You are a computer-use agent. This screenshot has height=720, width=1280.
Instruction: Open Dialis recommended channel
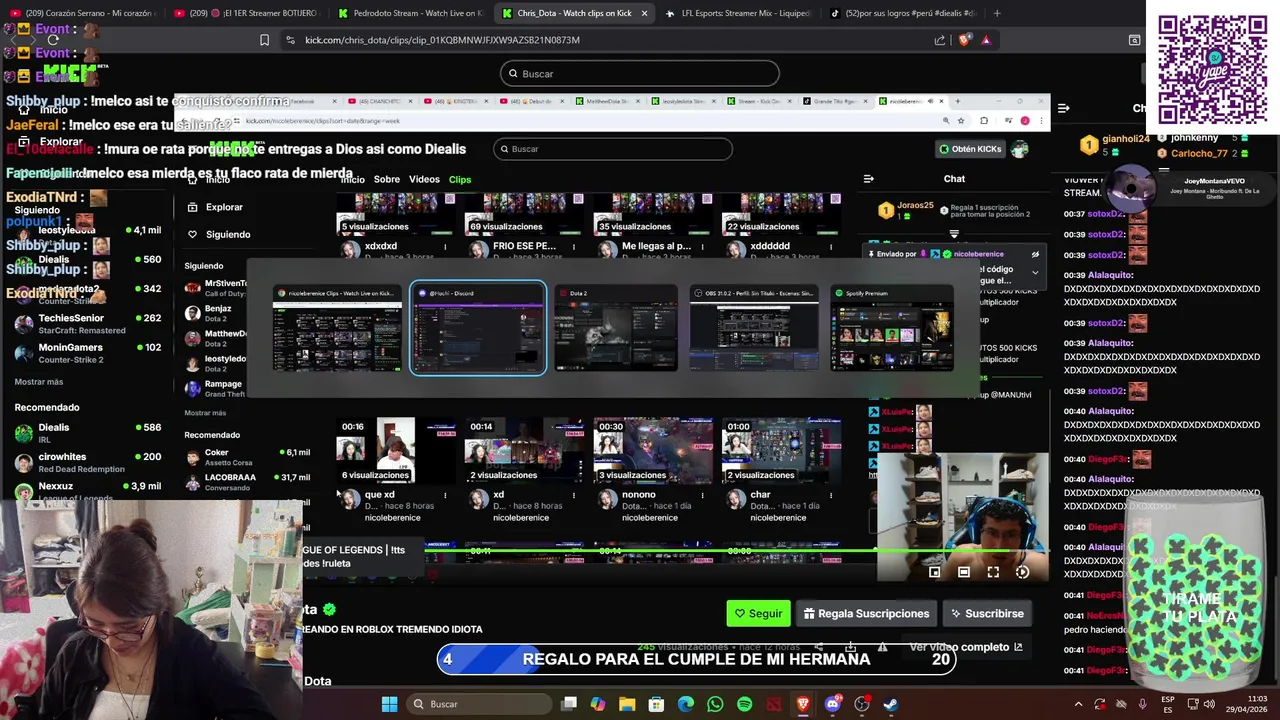88,433
